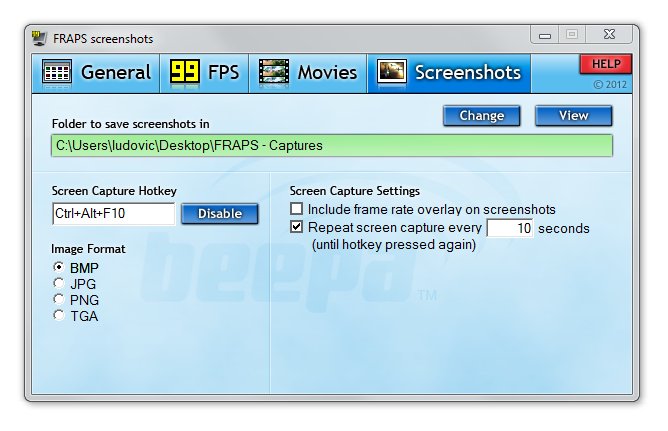Enable frame rate overlay on screenshots checkbox
This screenshot has height=431, width=668.
click(x=297, y=209)
